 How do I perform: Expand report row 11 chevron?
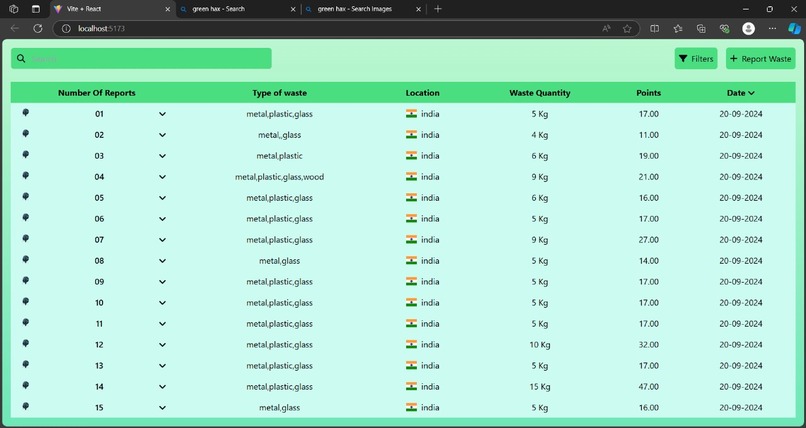(x=162, y=324)
